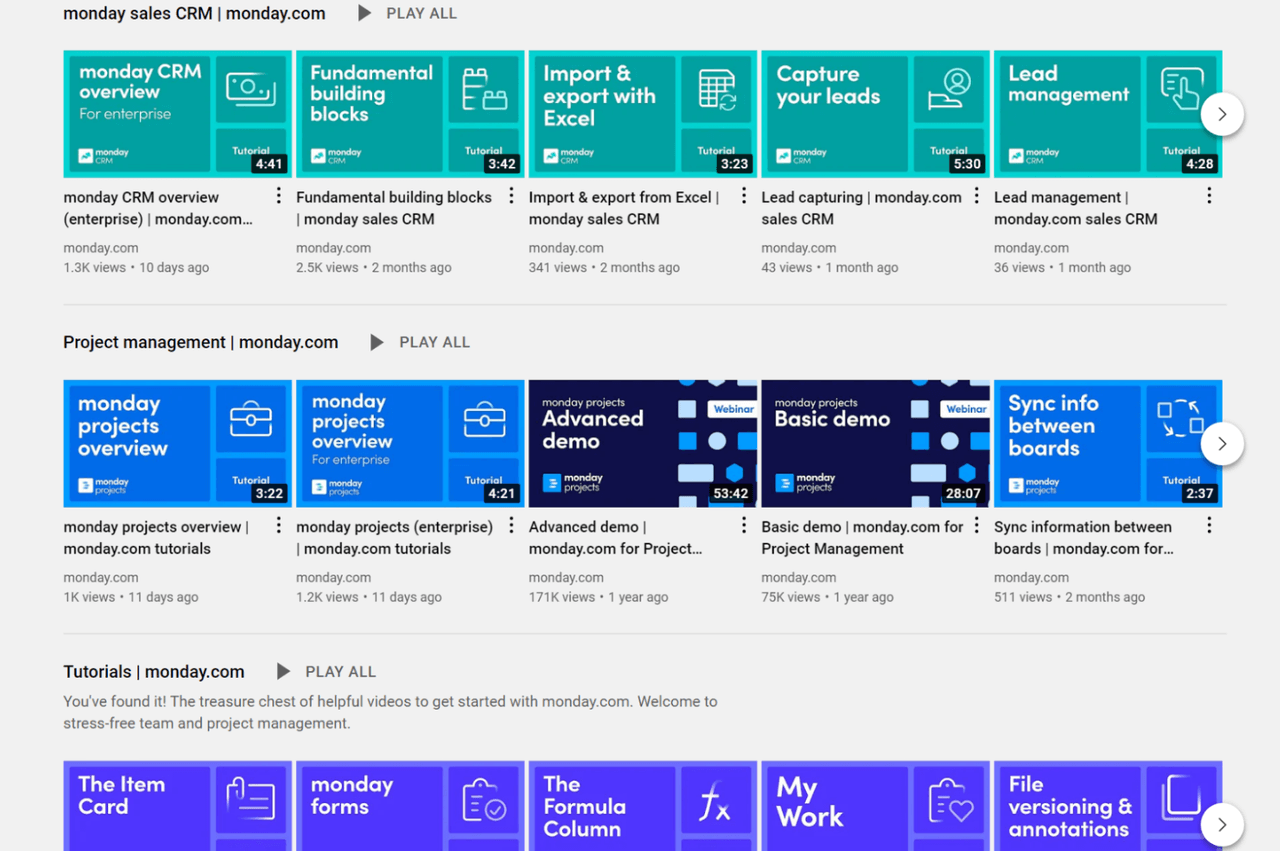The height and width of the screenshot is (851, 1280).
Task: Open video title Import & export from Excel
Action: tap(624, 208)
